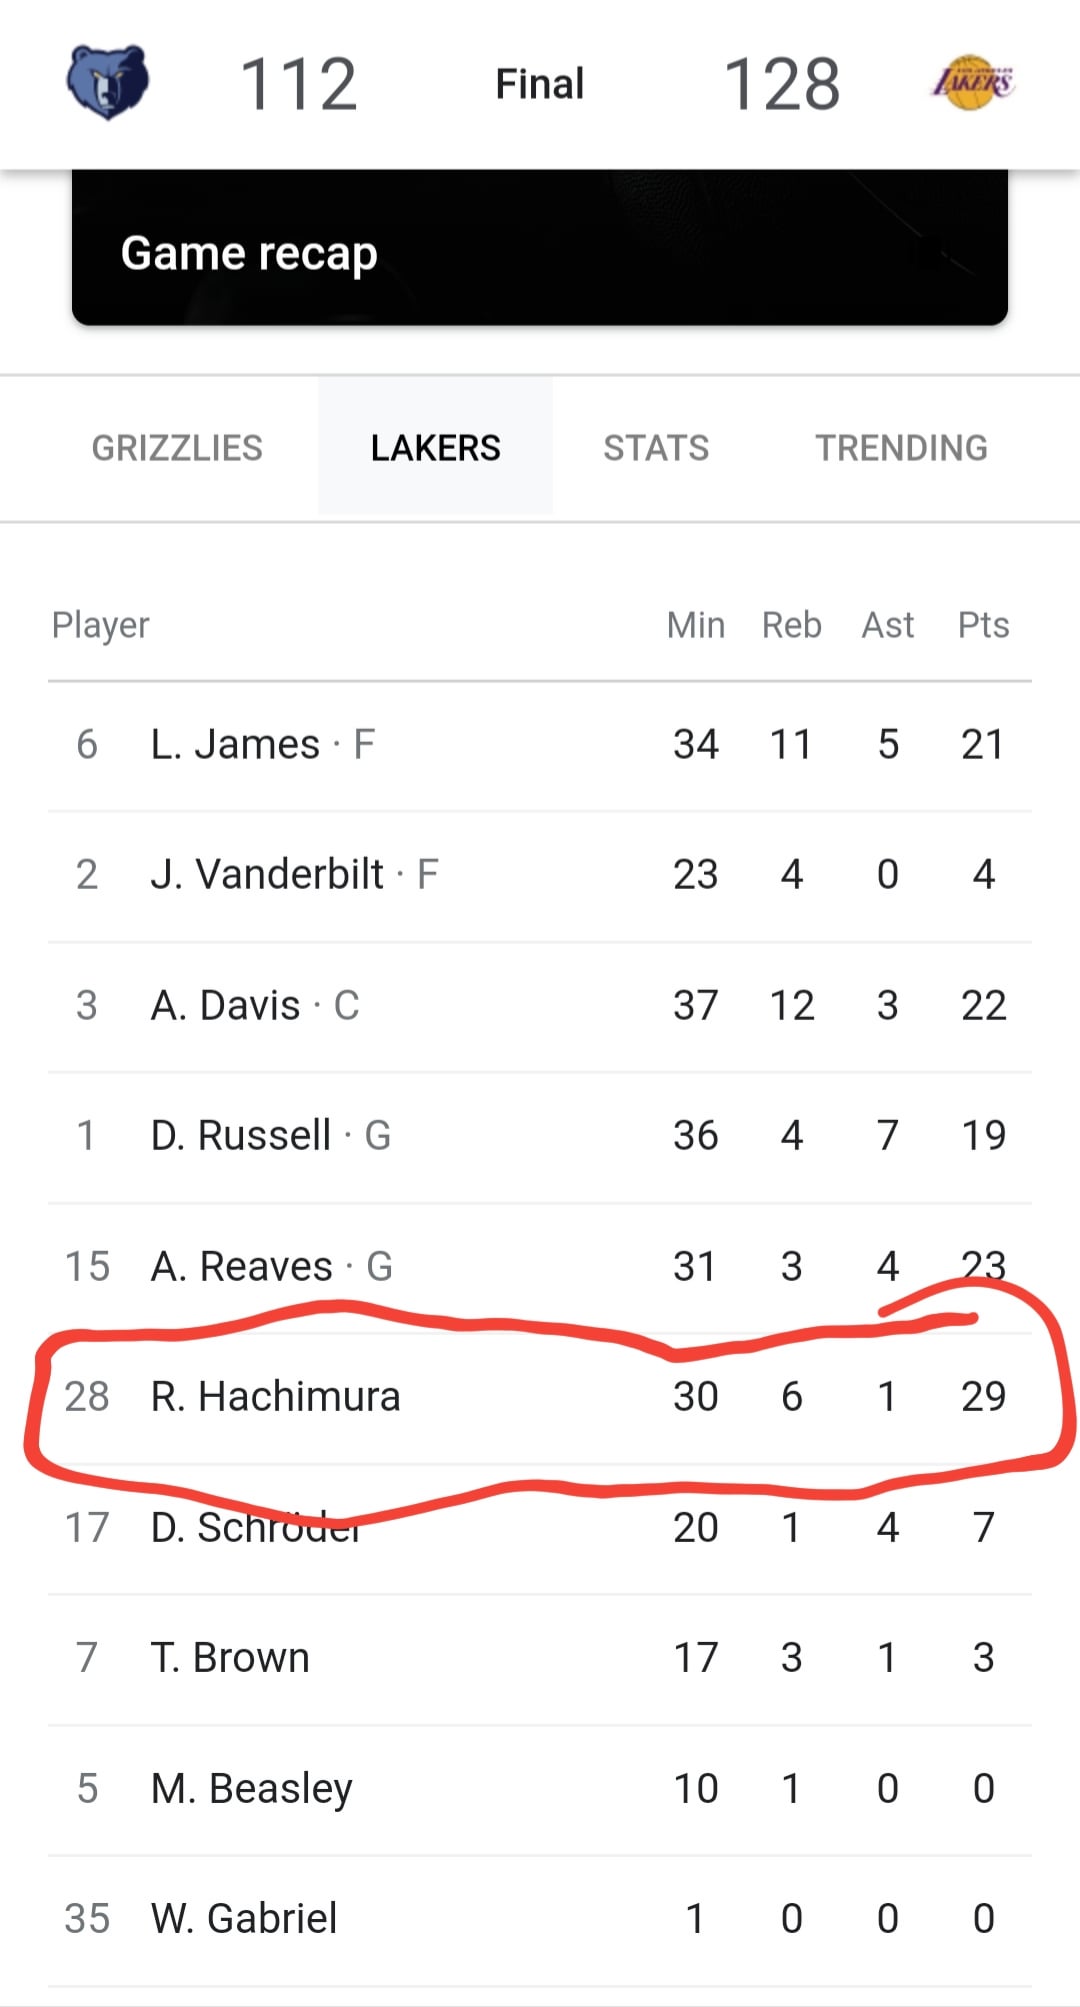Tap the Lakers team logo
This screenshot has height=2007, width=1080.
pos(972,82)
